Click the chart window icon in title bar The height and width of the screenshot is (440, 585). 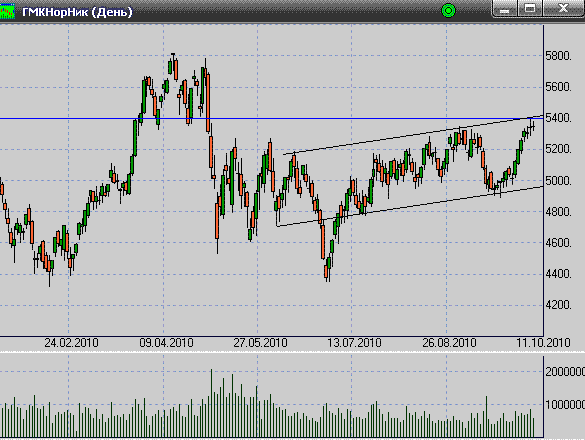pos(7,11)
